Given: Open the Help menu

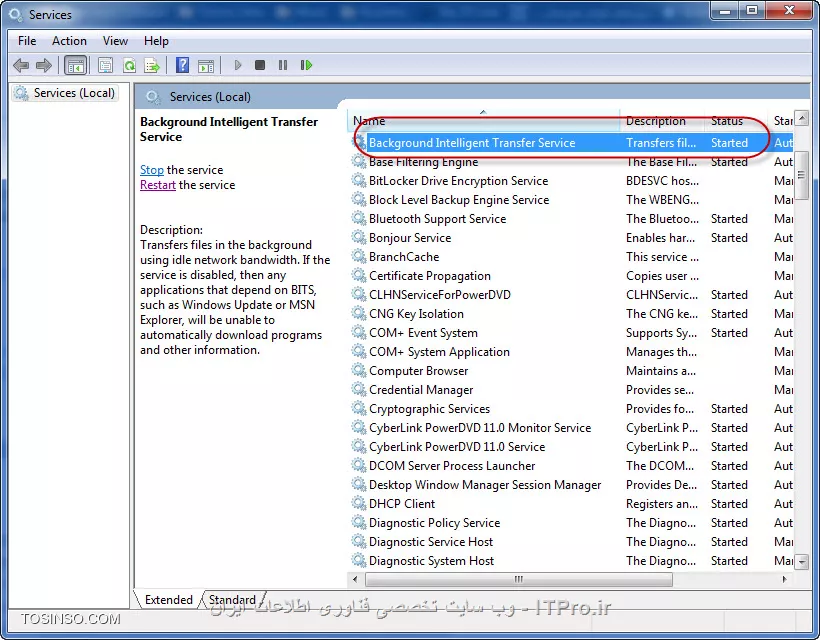Looking at the screenshot, I should pos(156,41).
